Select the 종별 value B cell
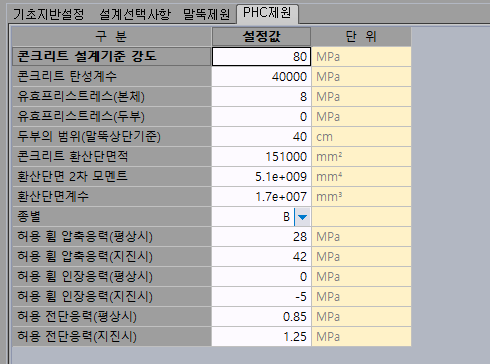The width and height of the screenshot is (490, 364). click(x=253, y=217)
